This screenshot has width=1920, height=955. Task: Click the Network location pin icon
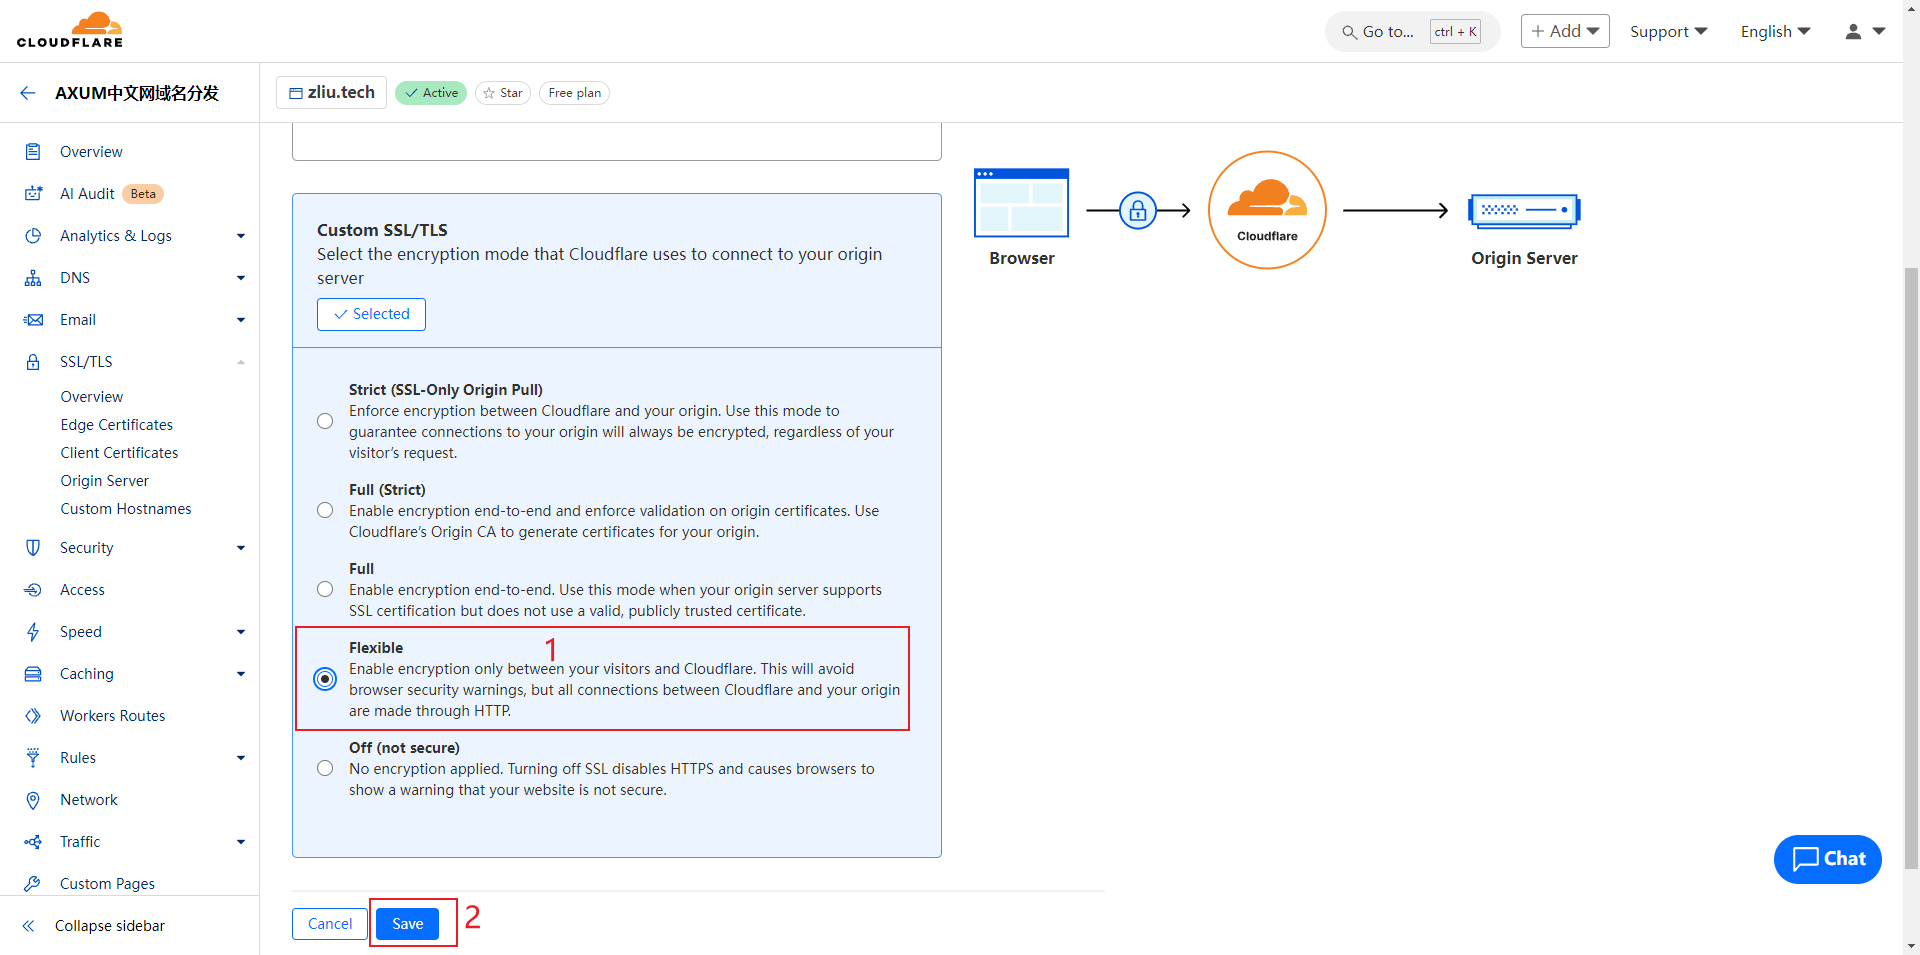pos(33,800)
